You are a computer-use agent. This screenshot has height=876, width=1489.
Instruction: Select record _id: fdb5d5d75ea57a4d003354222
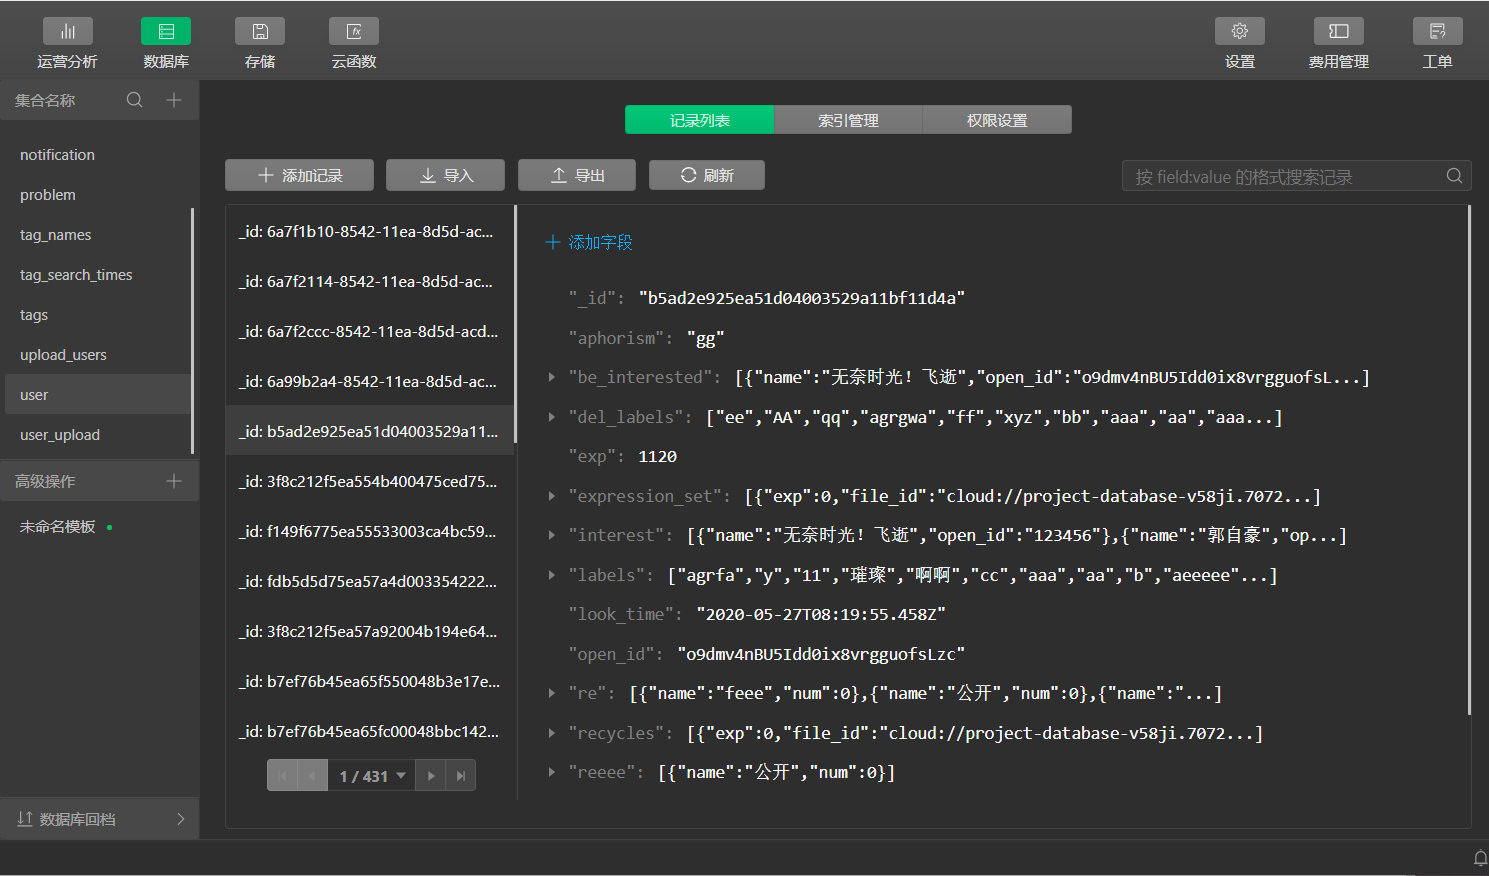369,581
